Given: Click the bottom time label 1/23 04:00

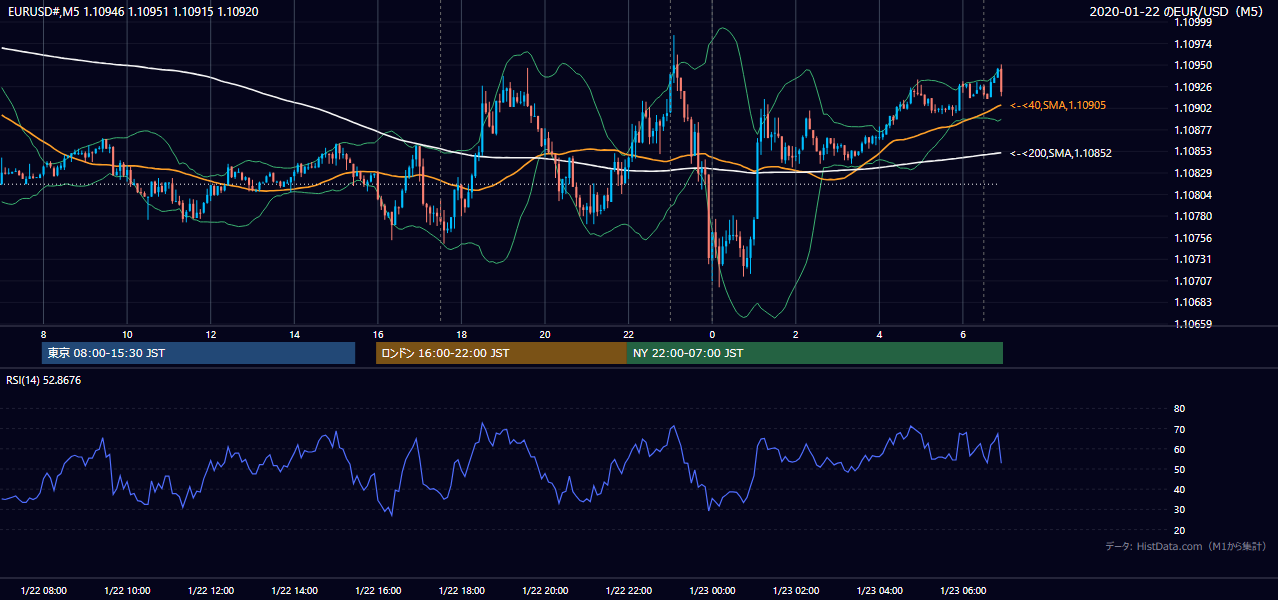Looking at the screenshot, I should point(880,591).
